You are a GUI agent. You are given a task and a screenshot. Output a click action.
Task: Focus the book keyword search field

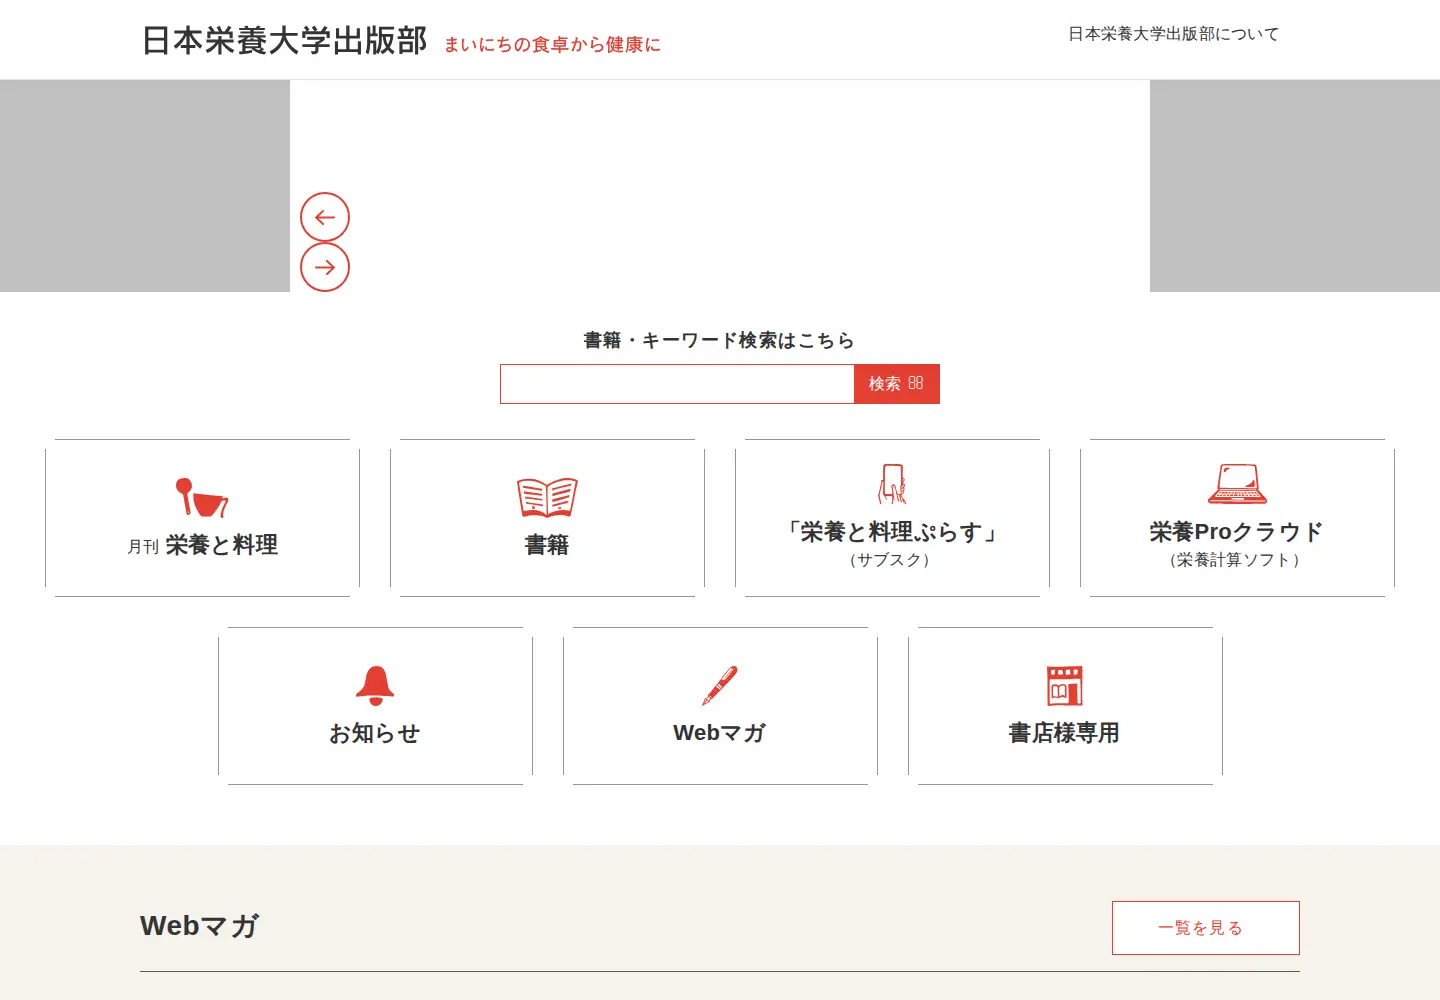(677, 384)
